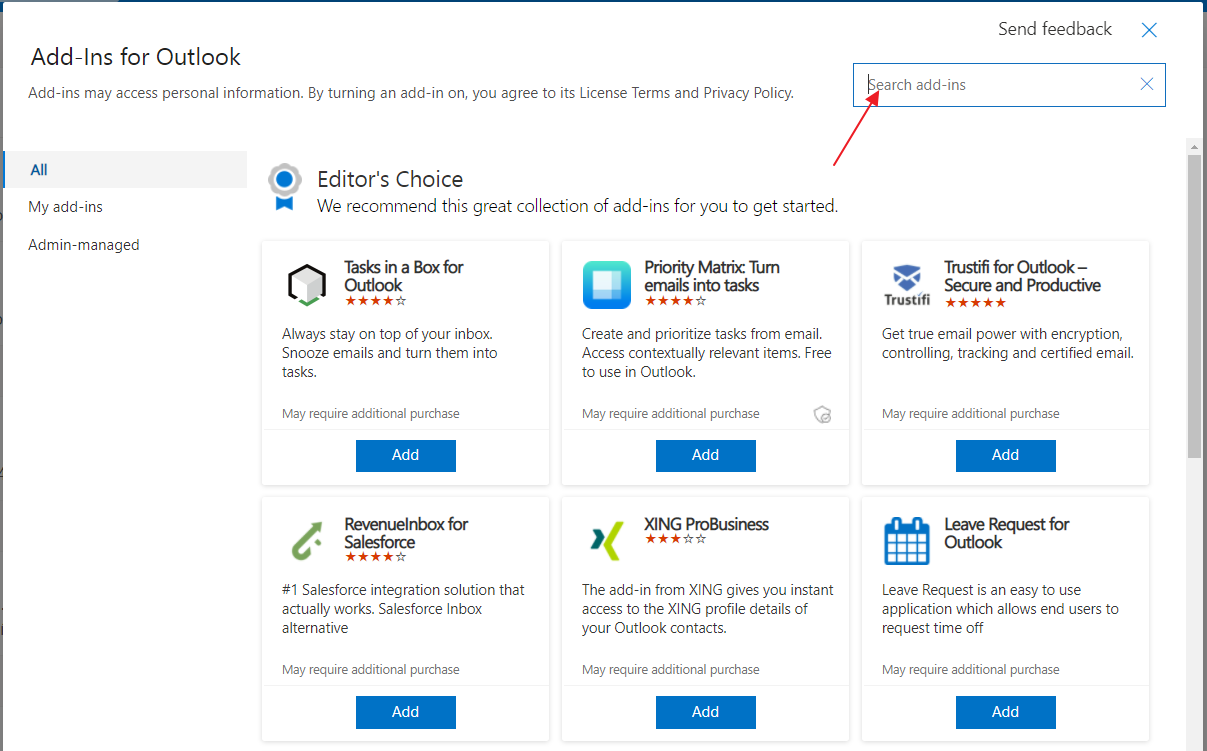Open Leave Request for Outlook title
The height and width of the screenshot is (751, 1207).
pos(1007,533)
